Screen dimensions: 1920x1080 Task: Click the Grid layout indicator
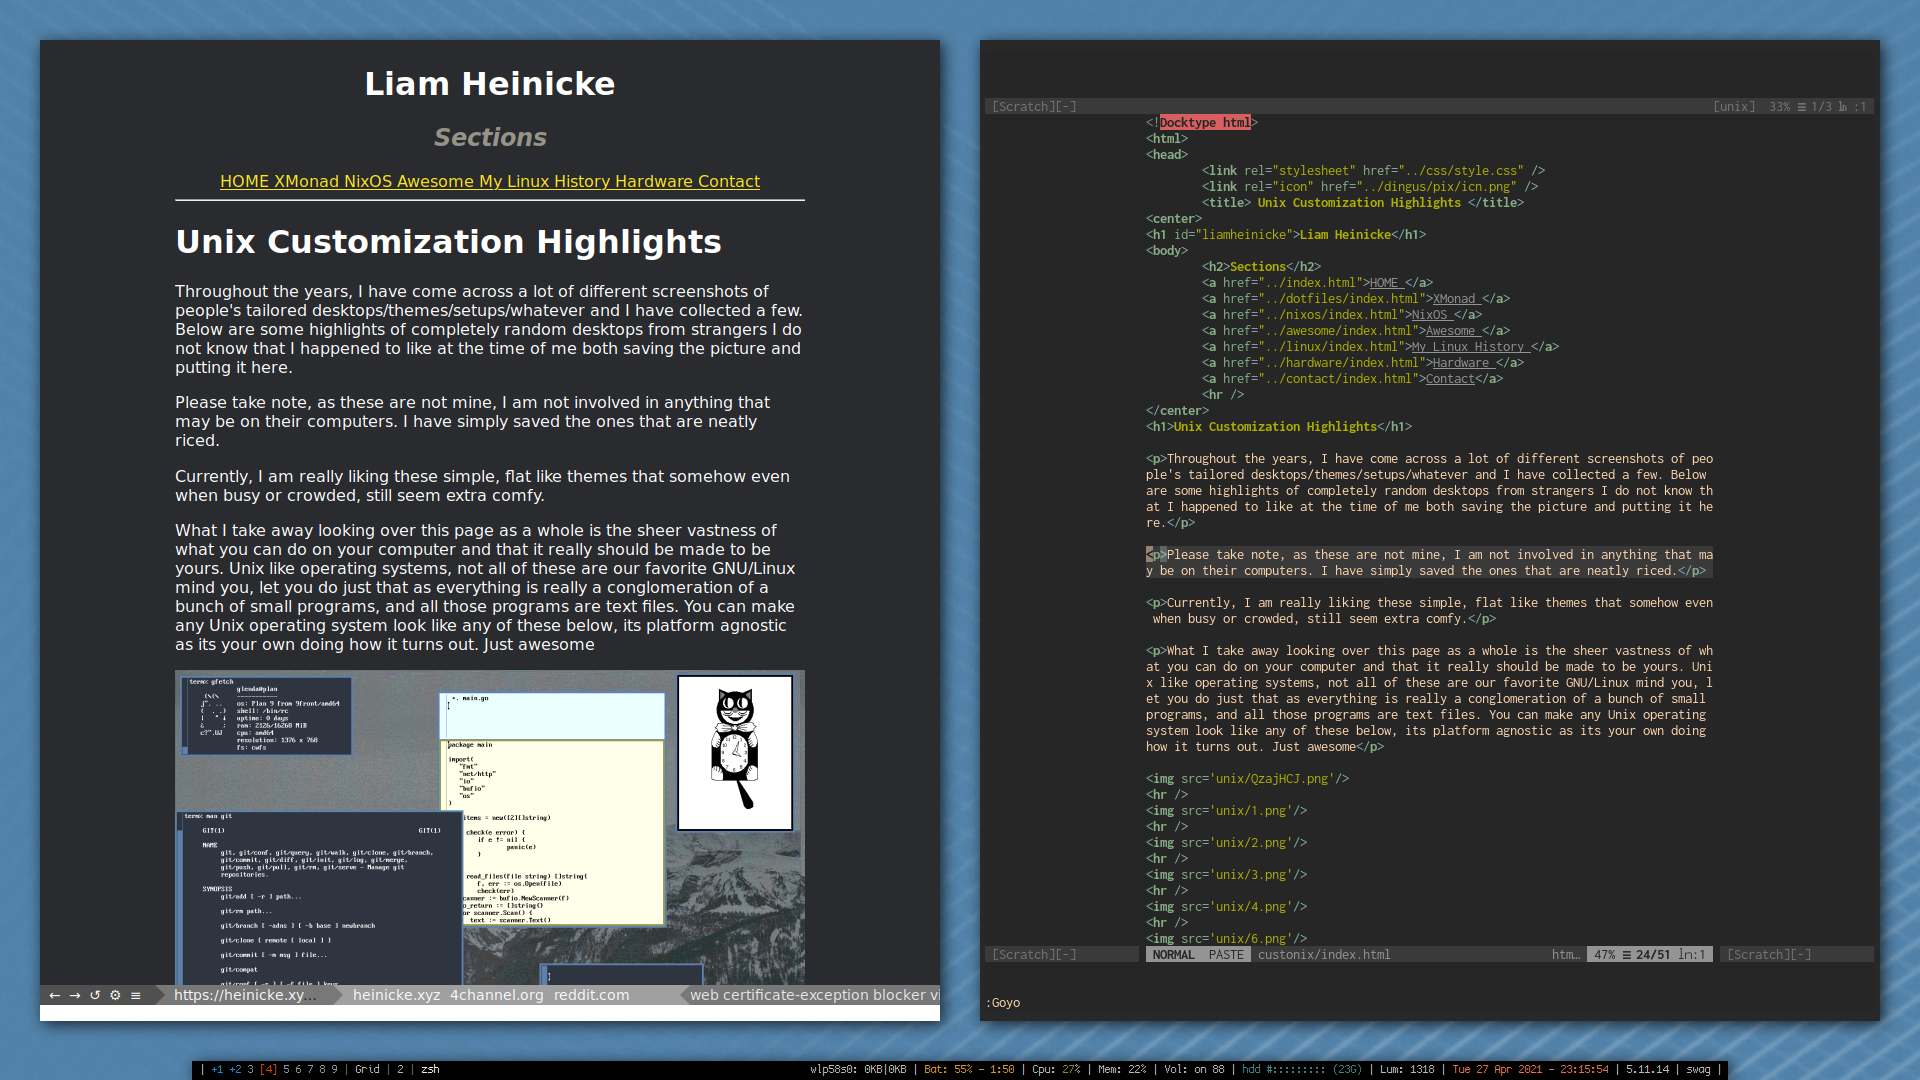367,1069
